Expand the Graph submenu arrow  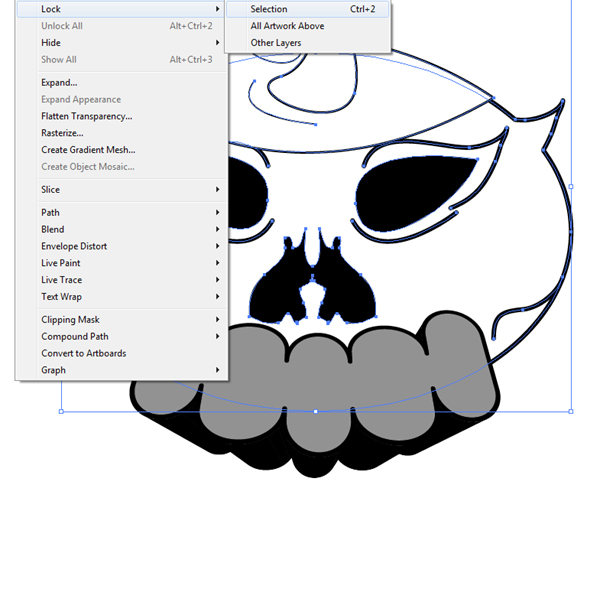(x=218, y=370)
